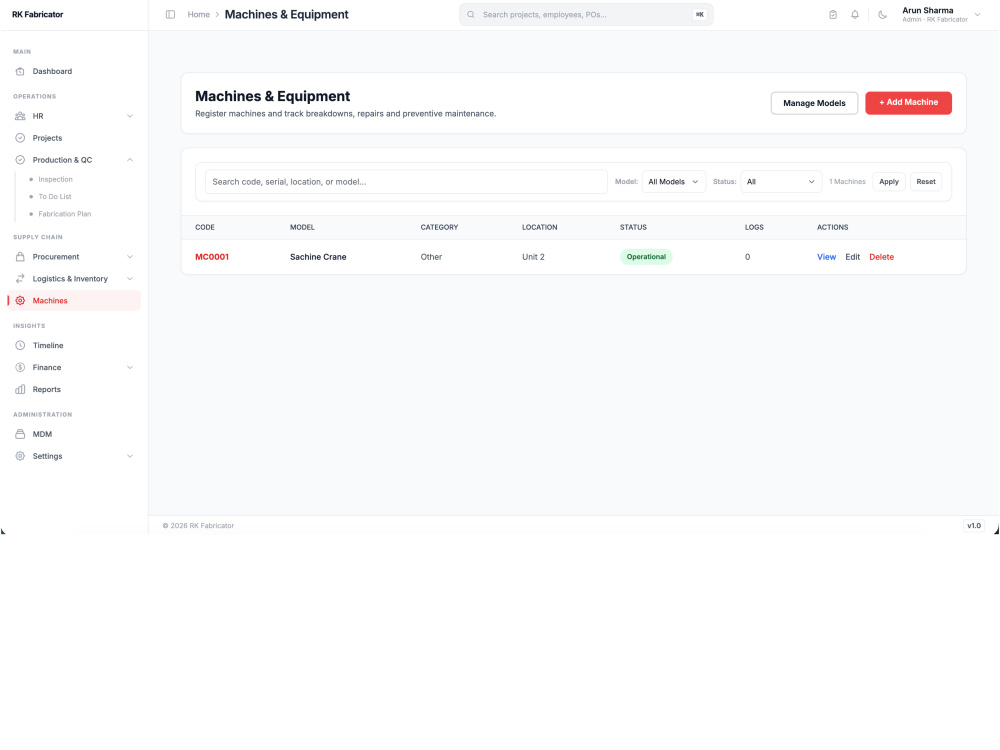1000x750 pixels.
Task: Open the Arun Sharma user menu
Action: (941, 15)
